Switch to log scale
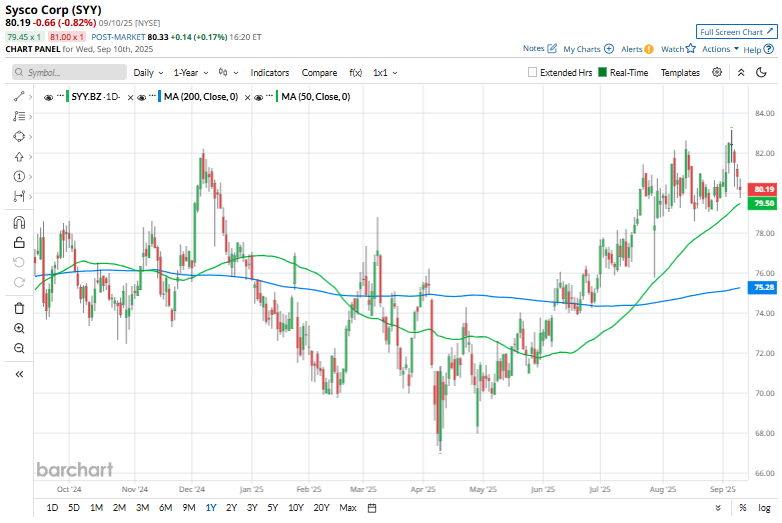Screen dimensions: 782x523 [x=764, y=508]
